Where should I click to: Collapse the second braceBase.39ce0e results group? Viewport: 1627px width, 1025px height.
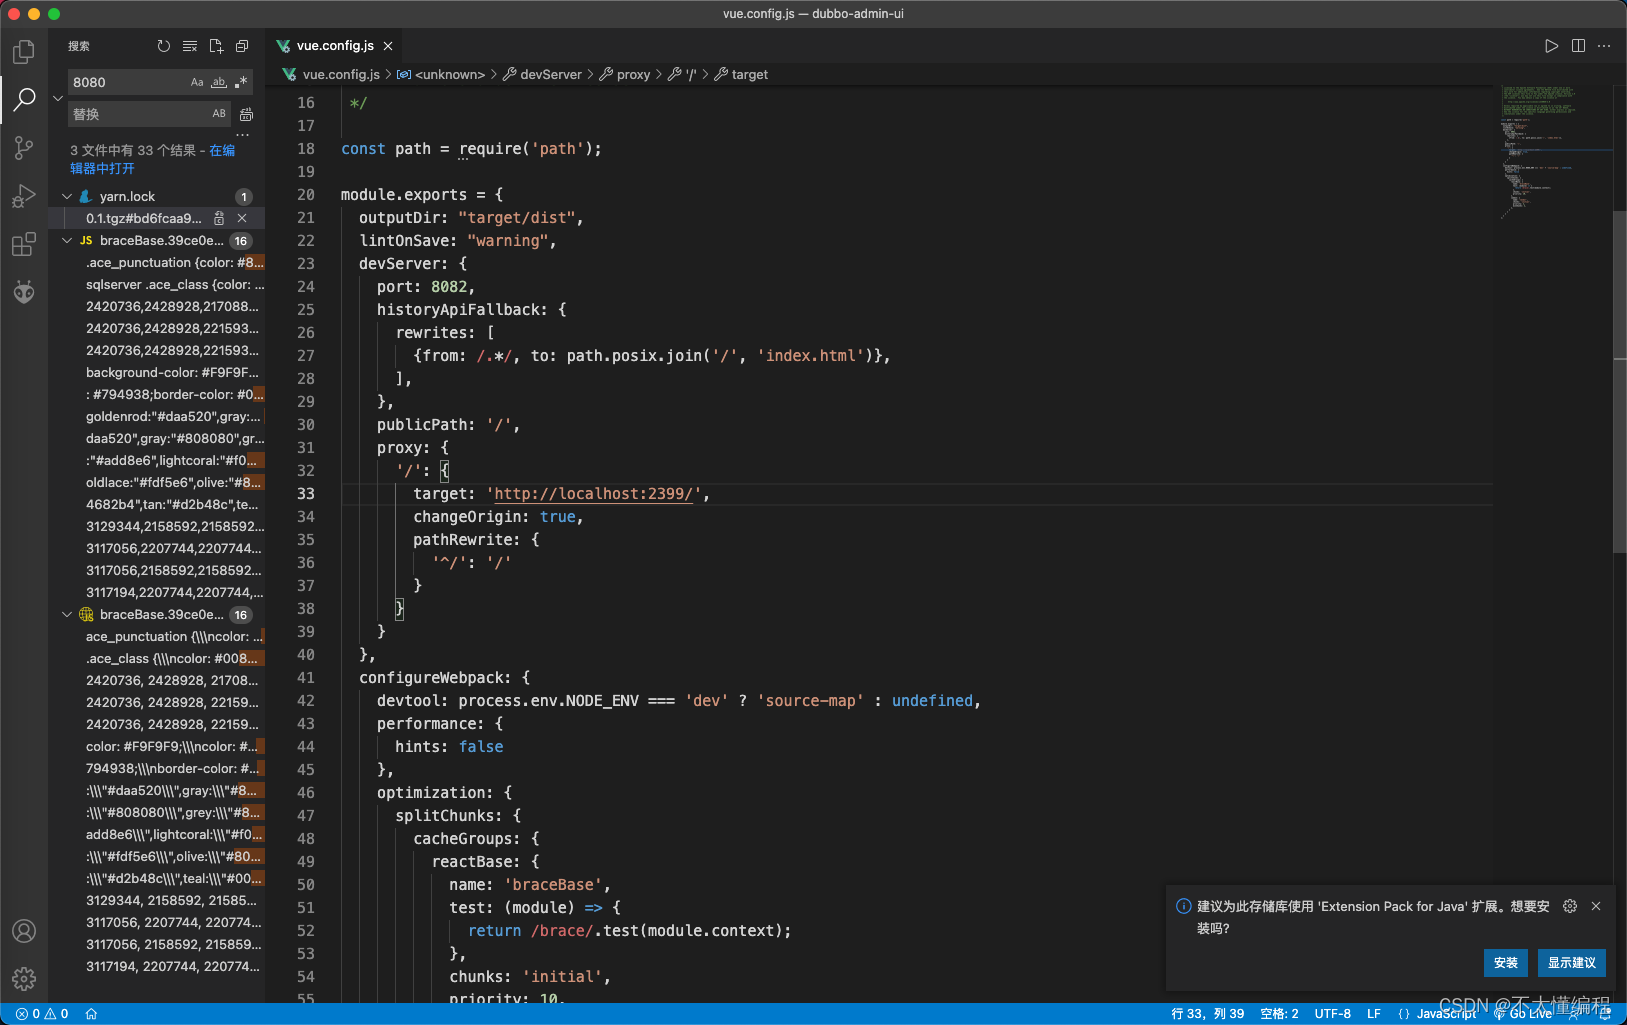tap(67, 615)
